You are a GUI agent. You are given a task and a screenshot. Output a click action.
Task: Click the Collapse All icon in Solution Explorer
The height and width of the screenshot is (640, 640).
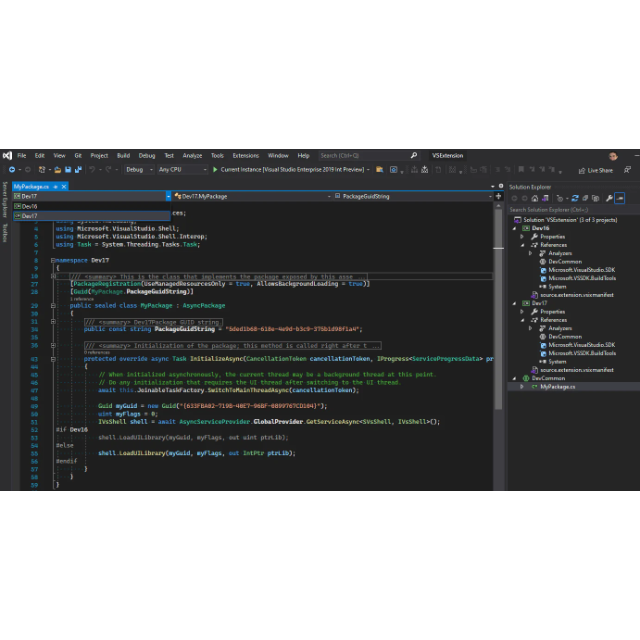pyautogui.click(x=585, y=198)
